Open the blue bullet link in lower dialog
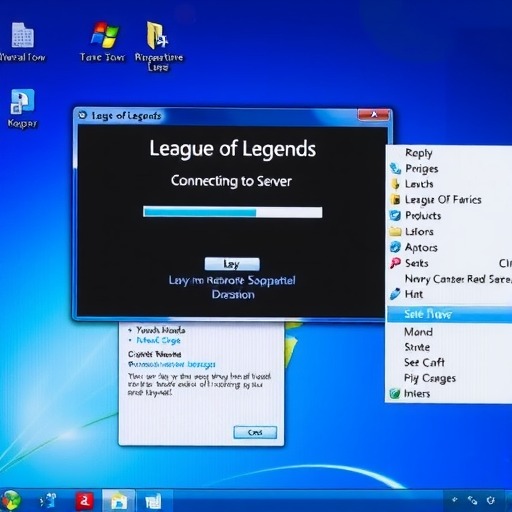This screenshot has height=512, width=512. coord(158,341)
